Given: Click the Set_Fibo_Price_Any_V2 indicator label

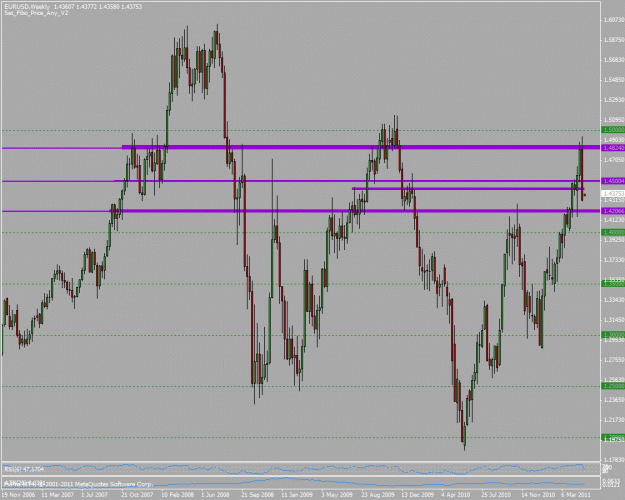Looking at the screenshot, I should pyautogui.click(x=36, y=13).
